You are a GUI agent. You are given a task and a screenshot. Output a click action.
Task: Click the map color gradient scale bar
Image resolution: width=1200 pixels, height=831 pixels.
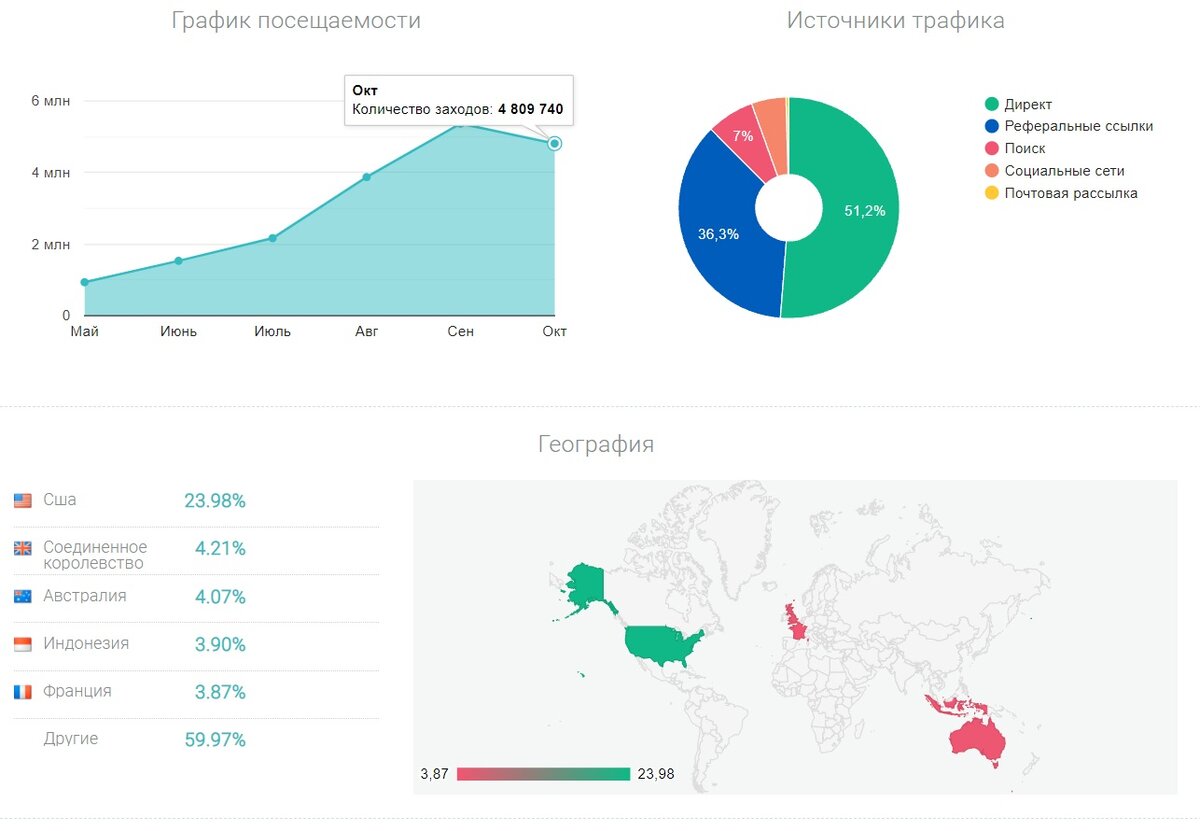[x=543, y=774]
